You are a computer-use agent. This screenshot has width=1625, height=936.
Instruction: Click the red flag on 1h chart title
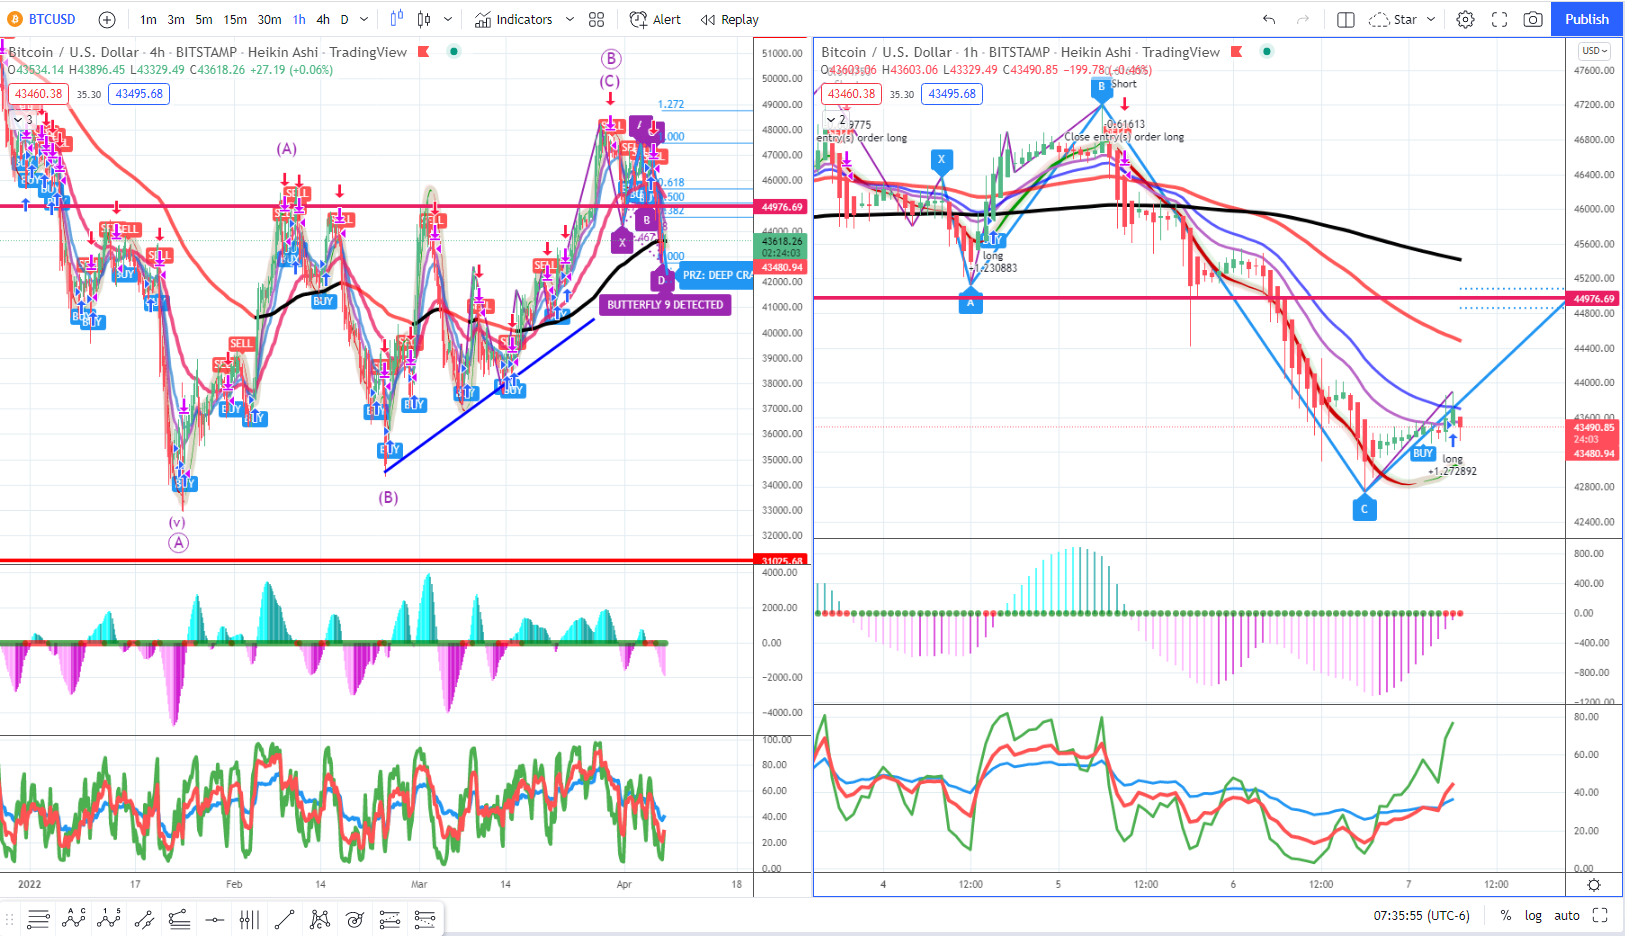(1236, 52)
